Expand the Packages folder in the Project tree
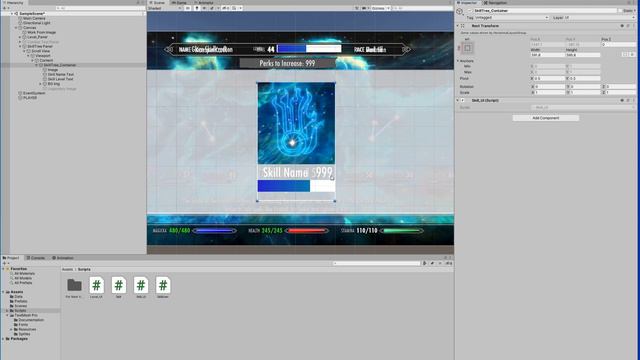Image resolution: width=640 pixels, height=360 pixels. tap(3, 339)
